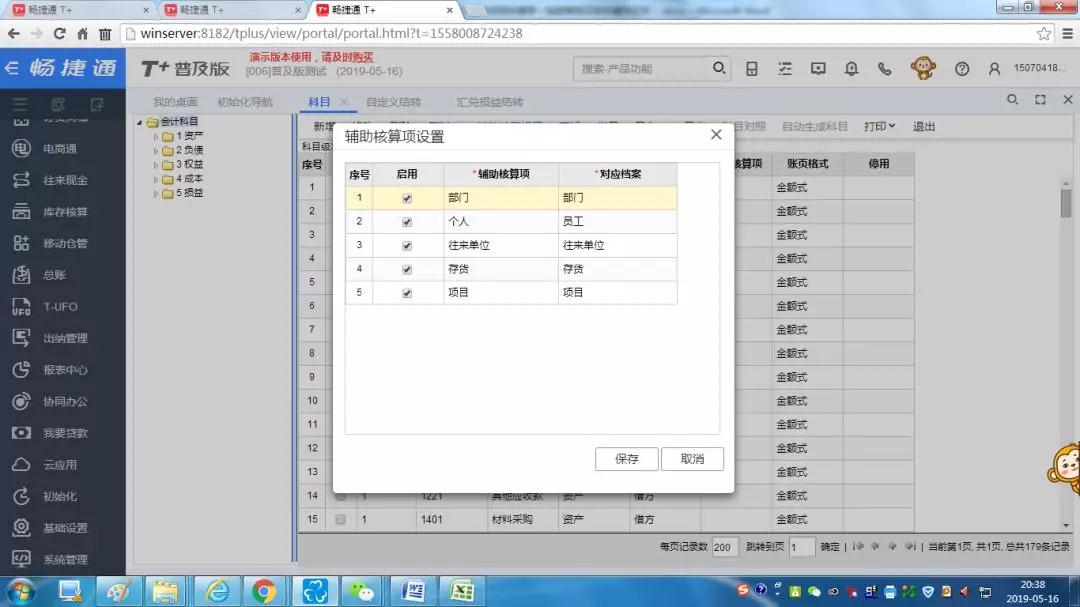Screen dimensions: 1080x607
Task: Click the 库存核算 inventory sidebar icon
Action: (x=22, y=212)
